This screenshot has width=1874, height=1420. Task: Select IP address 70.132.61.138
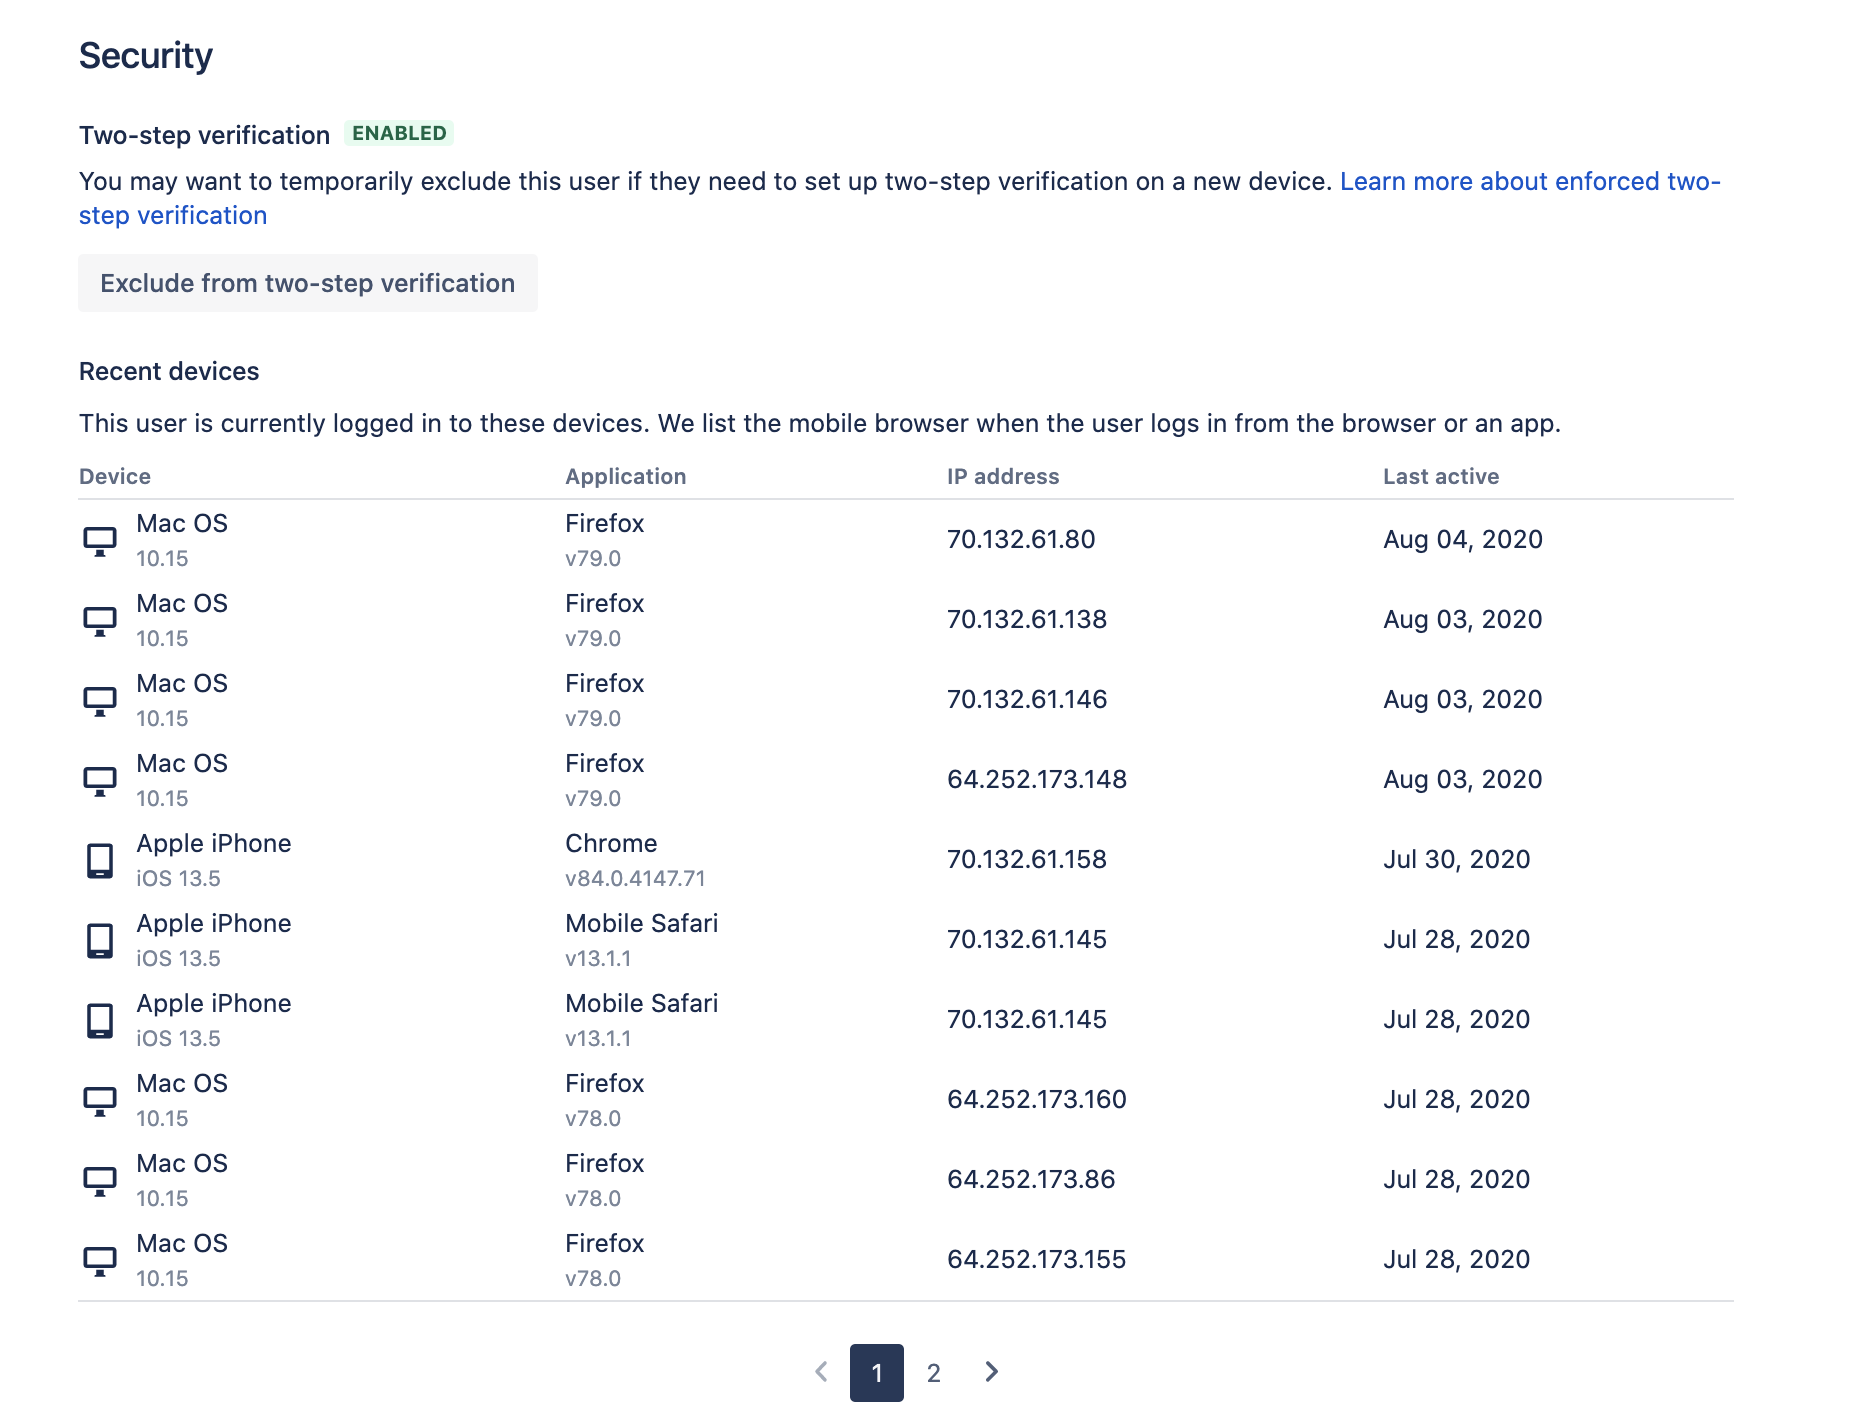1027,619
